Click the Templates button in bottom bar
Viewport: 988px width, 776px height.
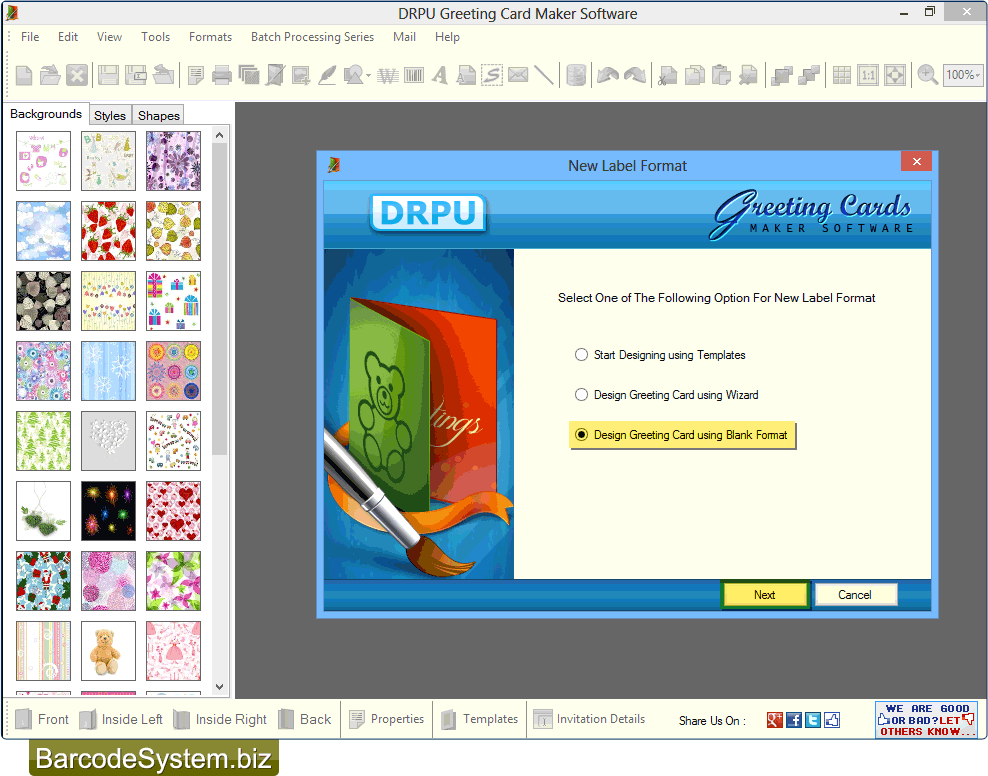(480, 719)
